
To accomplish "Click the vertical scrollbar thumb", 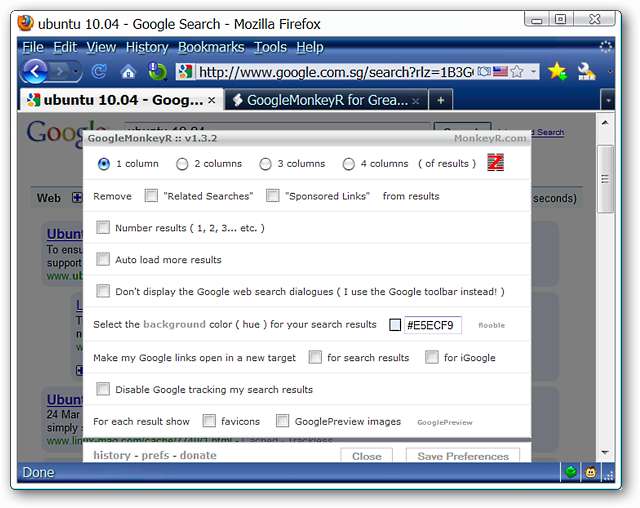I will click(x=605, y=179).
